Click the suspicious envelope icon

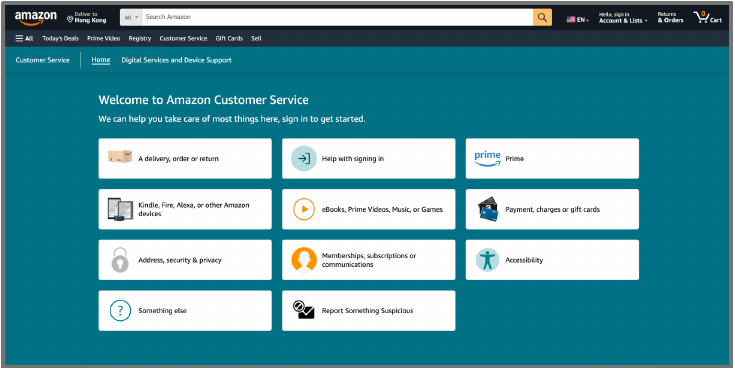click(x=303, y=310)
